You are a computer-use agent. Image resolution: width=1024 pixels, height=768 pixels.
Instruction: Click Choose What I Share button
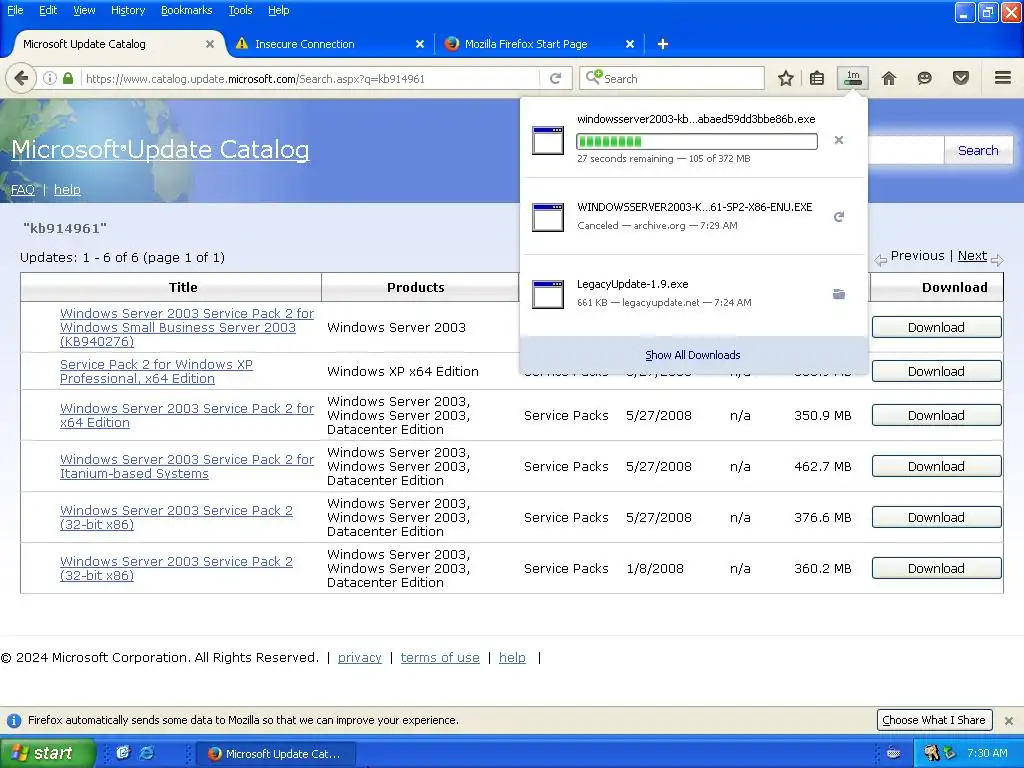click(935, 720)
